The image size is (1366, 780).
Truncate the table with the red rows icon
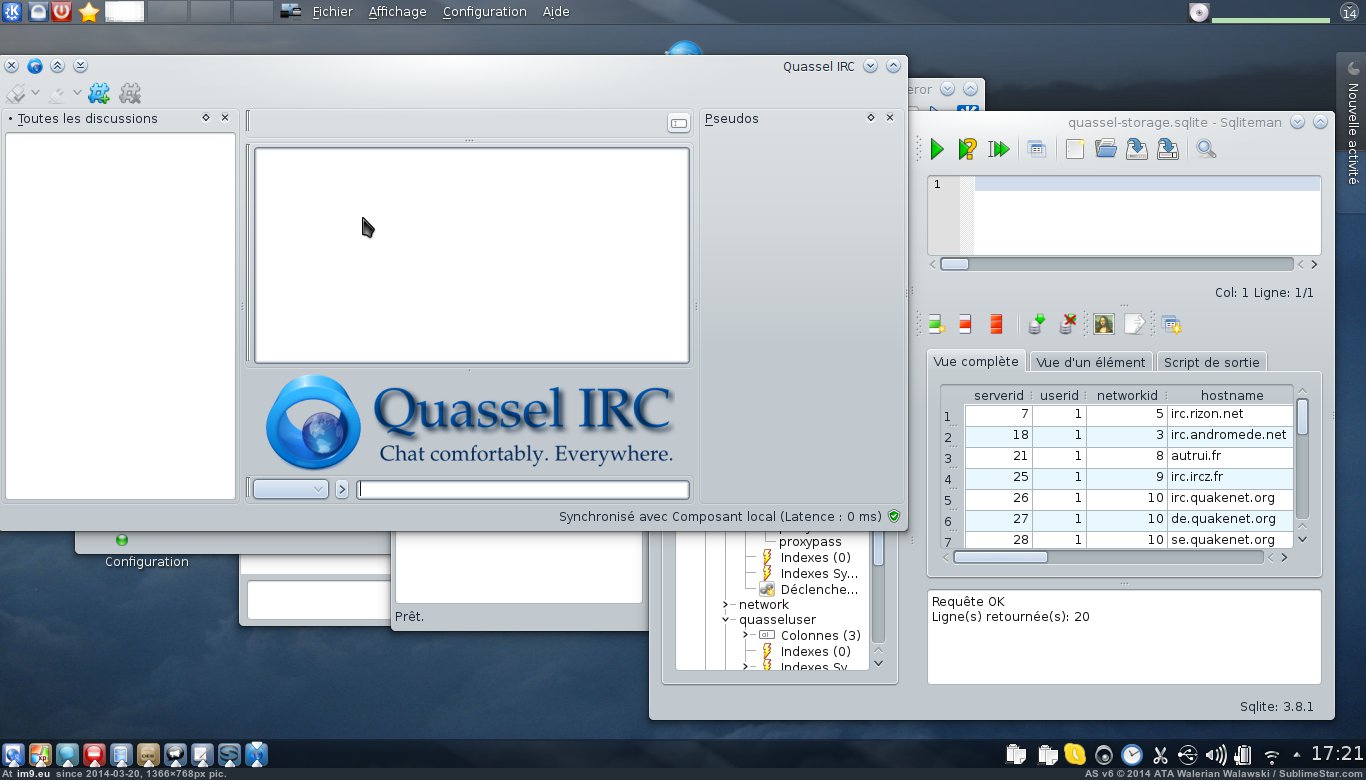[x=996, y=324]
